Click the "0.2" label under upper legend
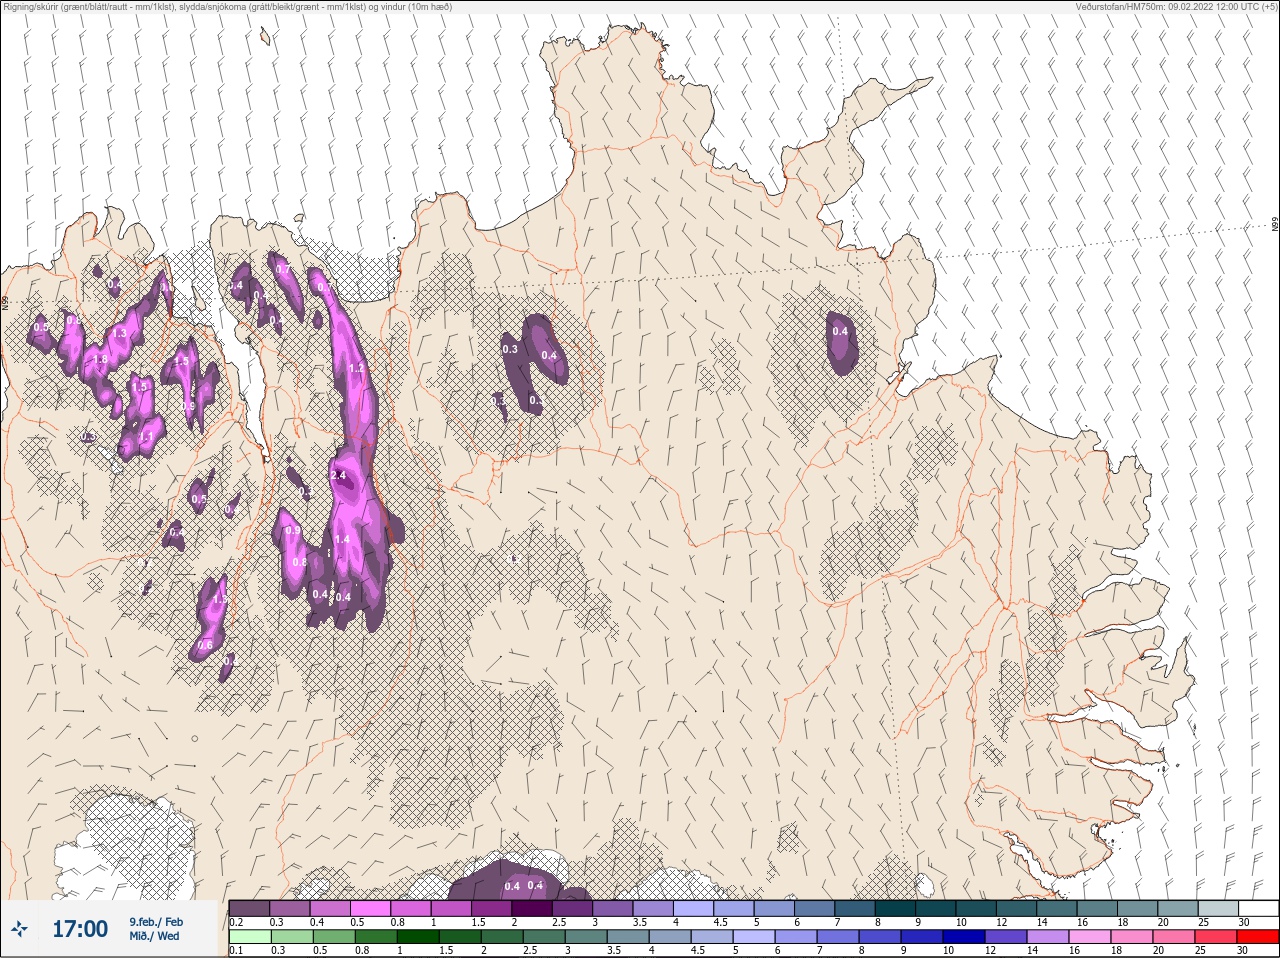1280x958 pixels. (x=237, y=922)
